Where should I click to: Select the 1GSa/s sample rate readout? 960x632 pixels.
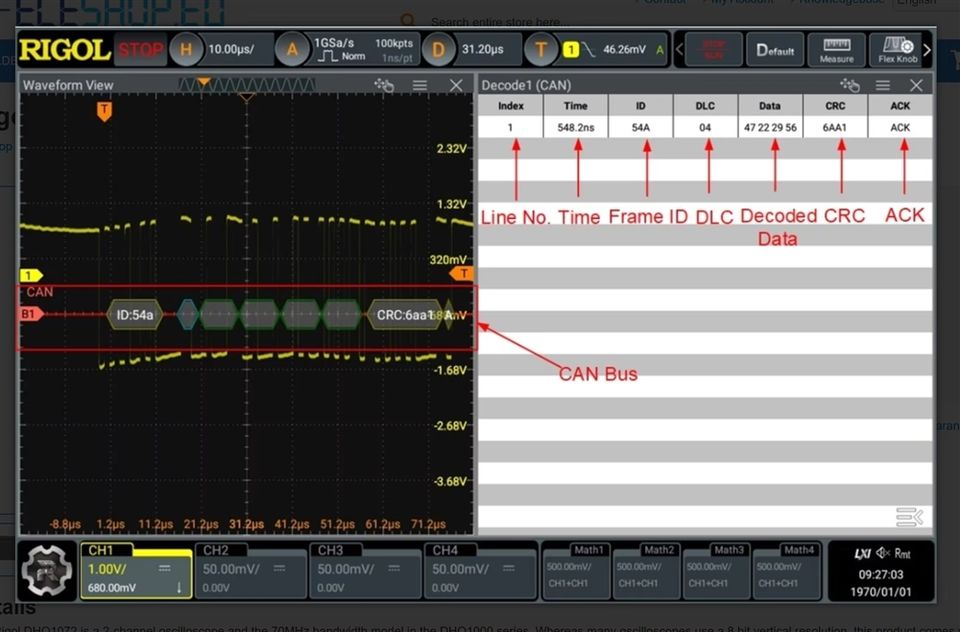click(334, 43)
